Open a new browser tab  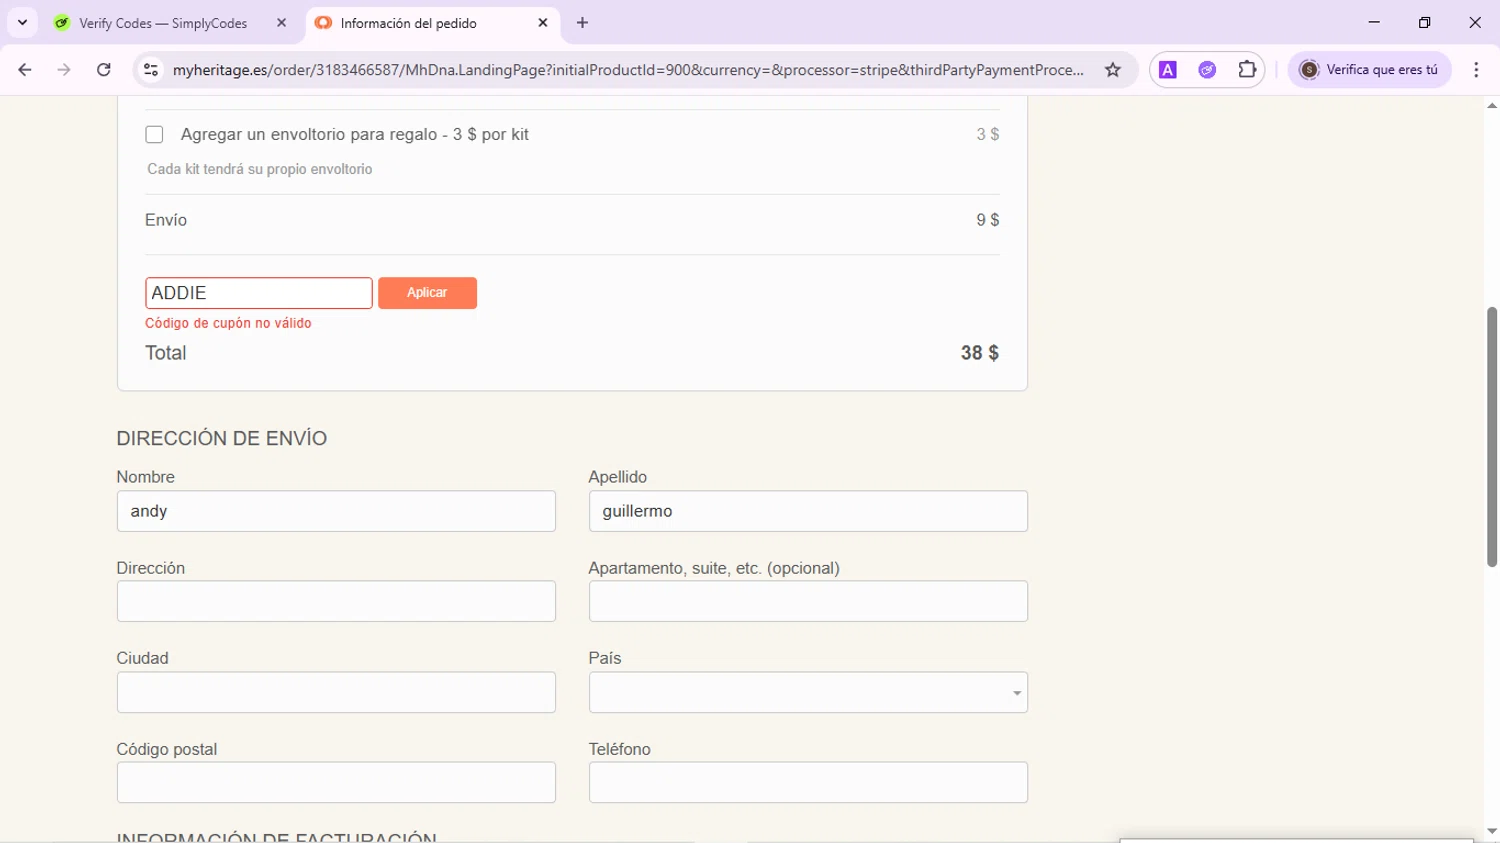583,22
